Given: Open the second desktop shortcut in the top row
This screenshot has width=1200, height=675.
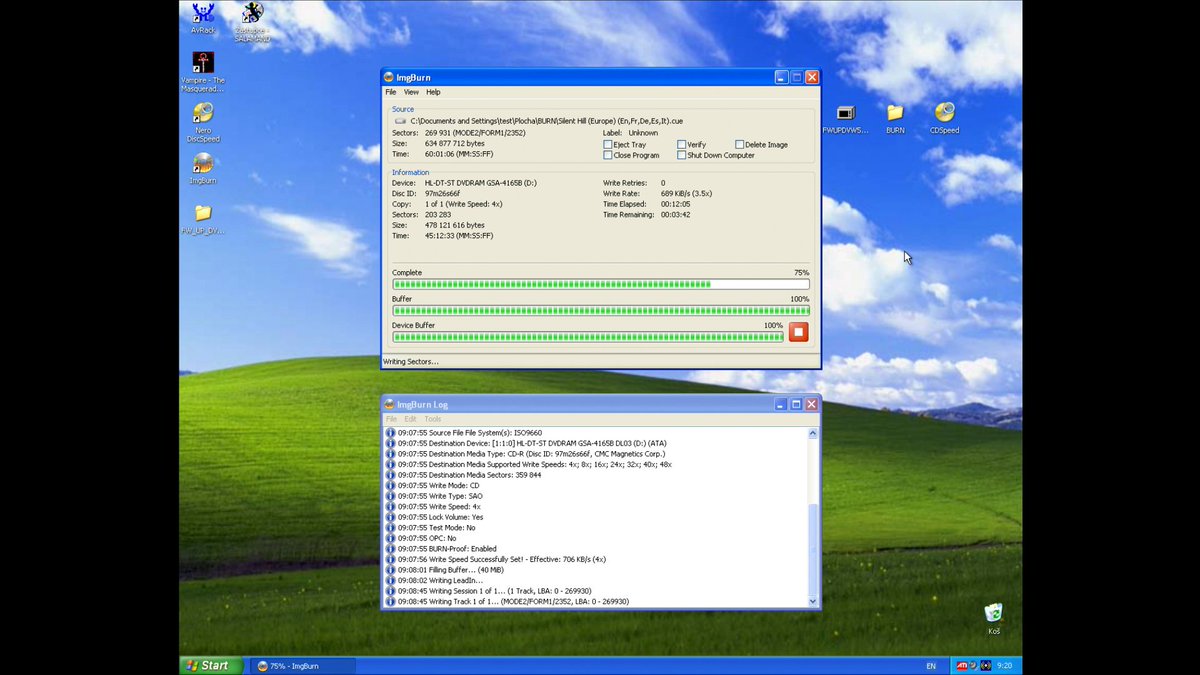Looking at the screenshot, I should coord(253,19).
